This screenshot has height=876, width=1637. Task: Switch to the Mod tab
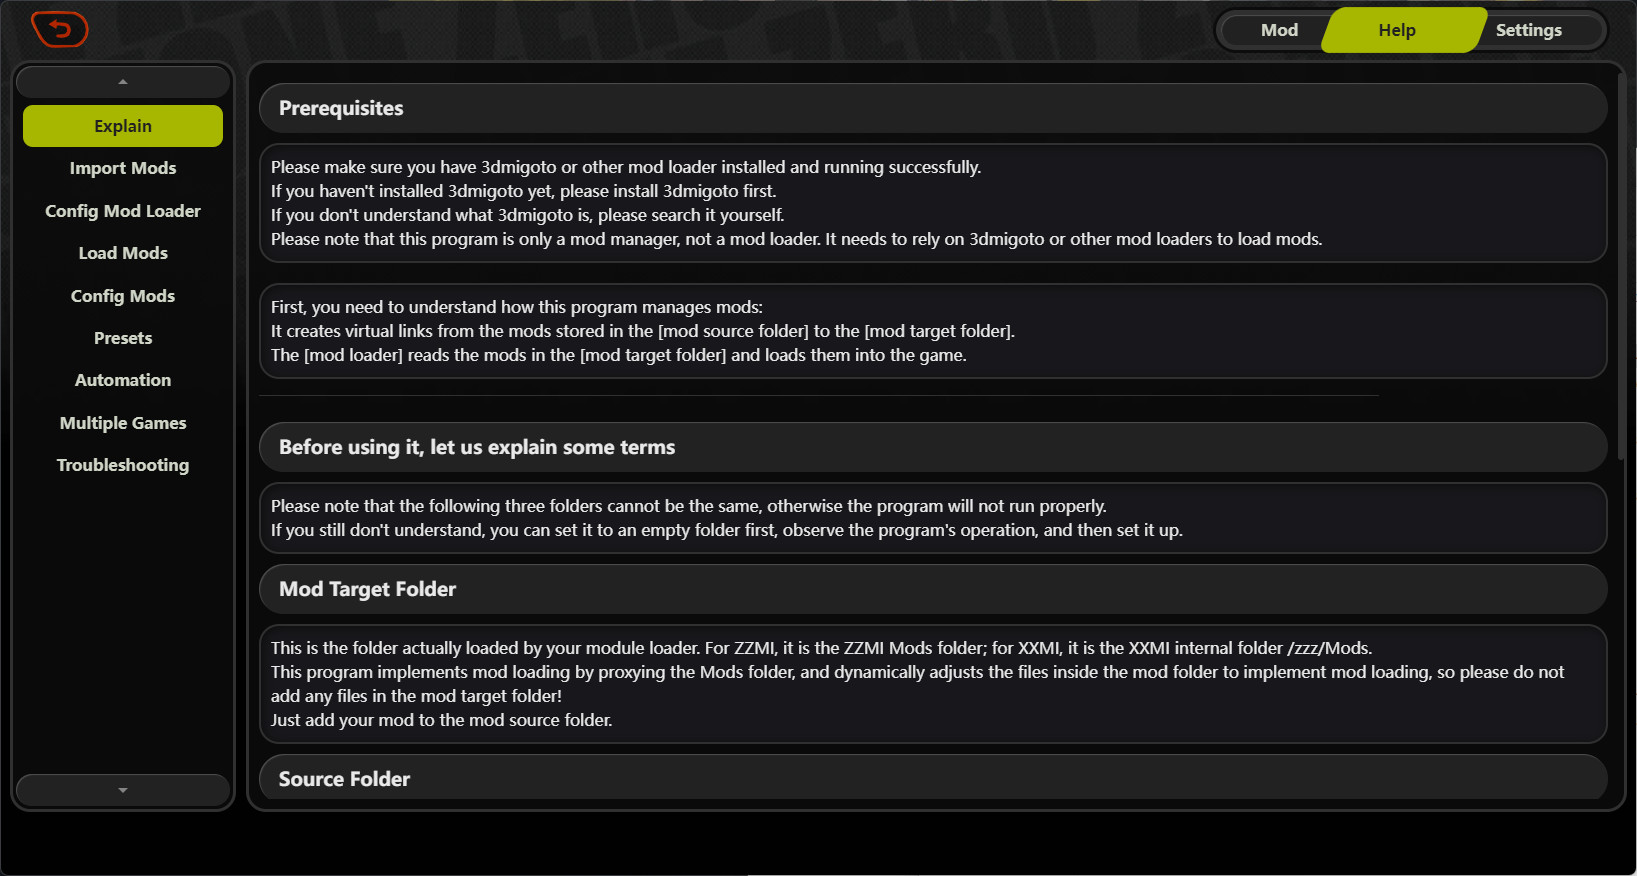[x=1278, y=30]
